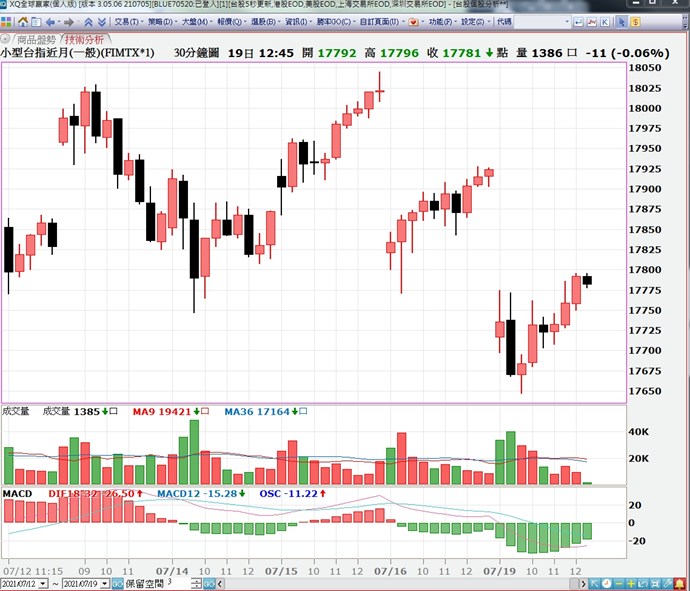The image size is (690, 591).
Task: Click the 成交量 panel title label
Action: (15, 411)
